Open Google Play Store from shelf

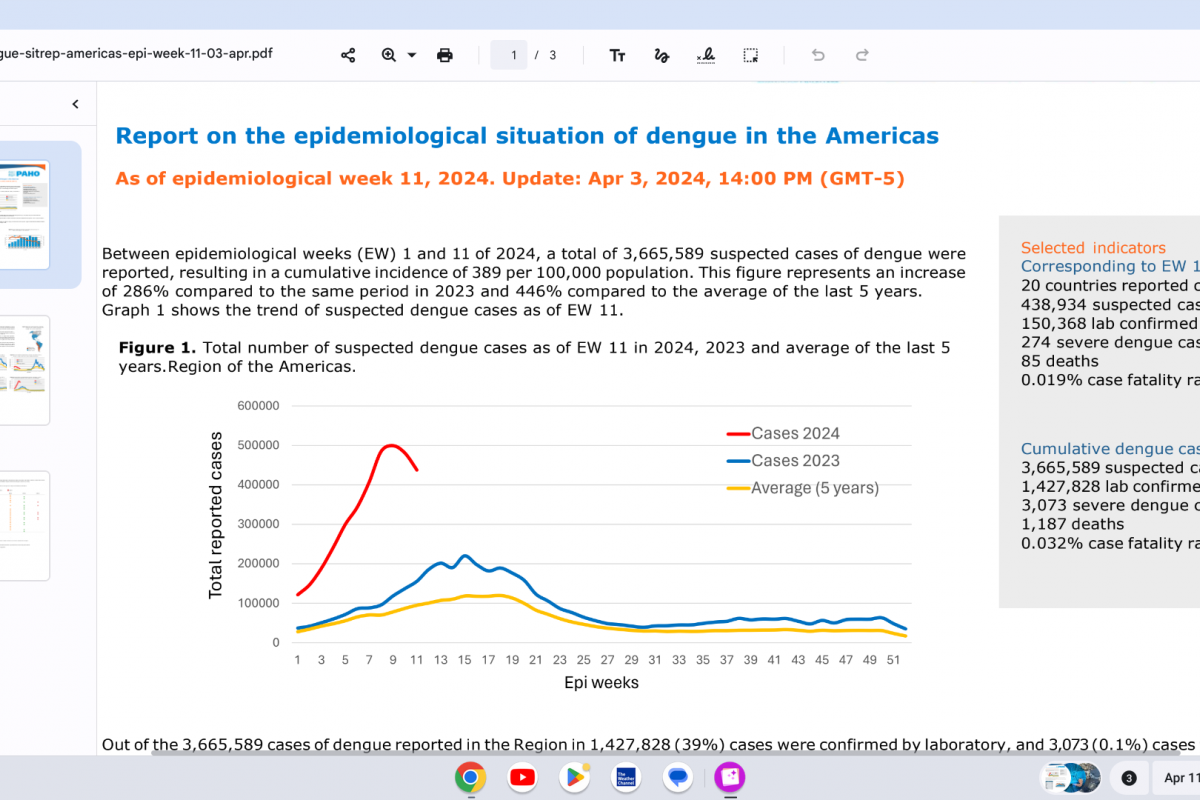pyautogui.click(x=574, y=777)
